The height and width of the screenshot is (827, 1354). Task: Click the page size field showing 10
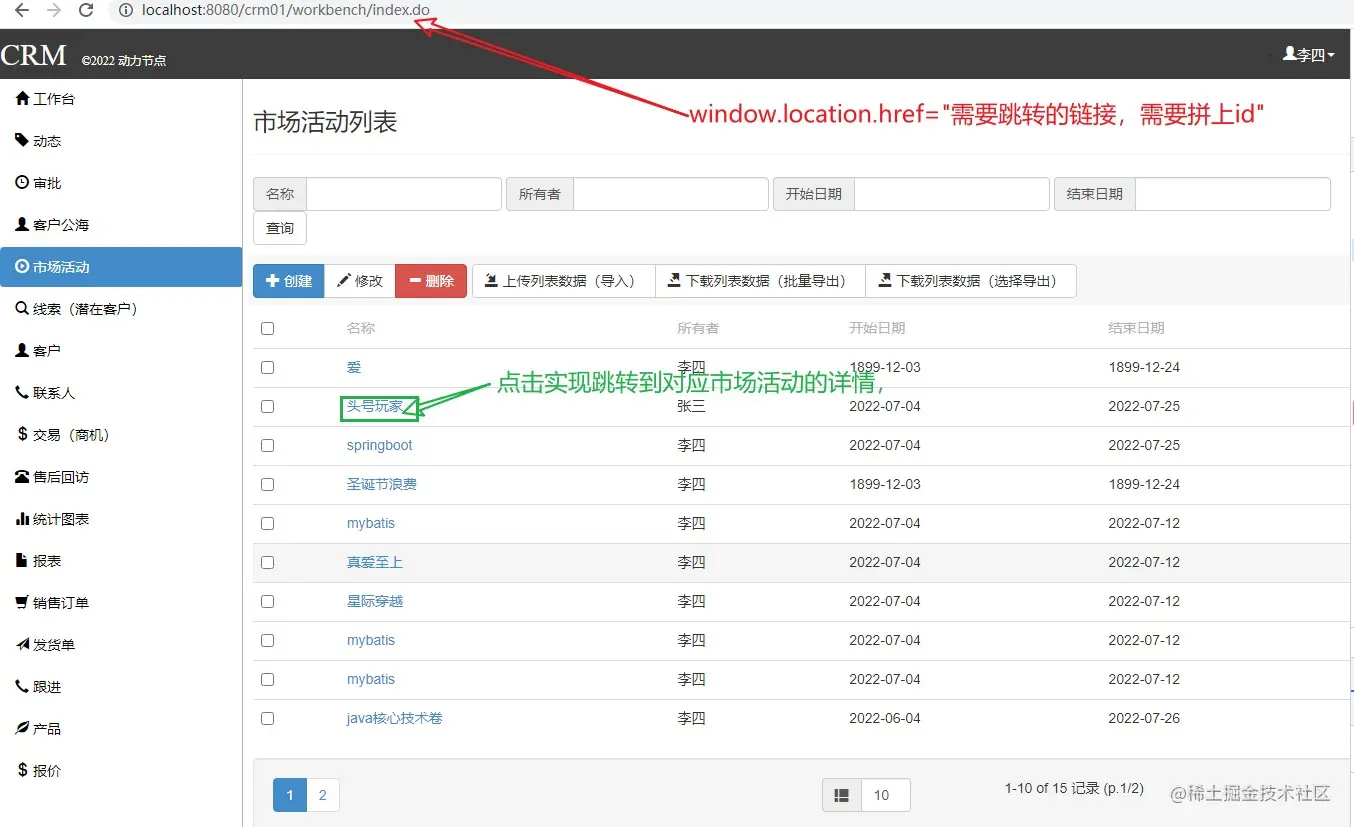pos(885,795)
